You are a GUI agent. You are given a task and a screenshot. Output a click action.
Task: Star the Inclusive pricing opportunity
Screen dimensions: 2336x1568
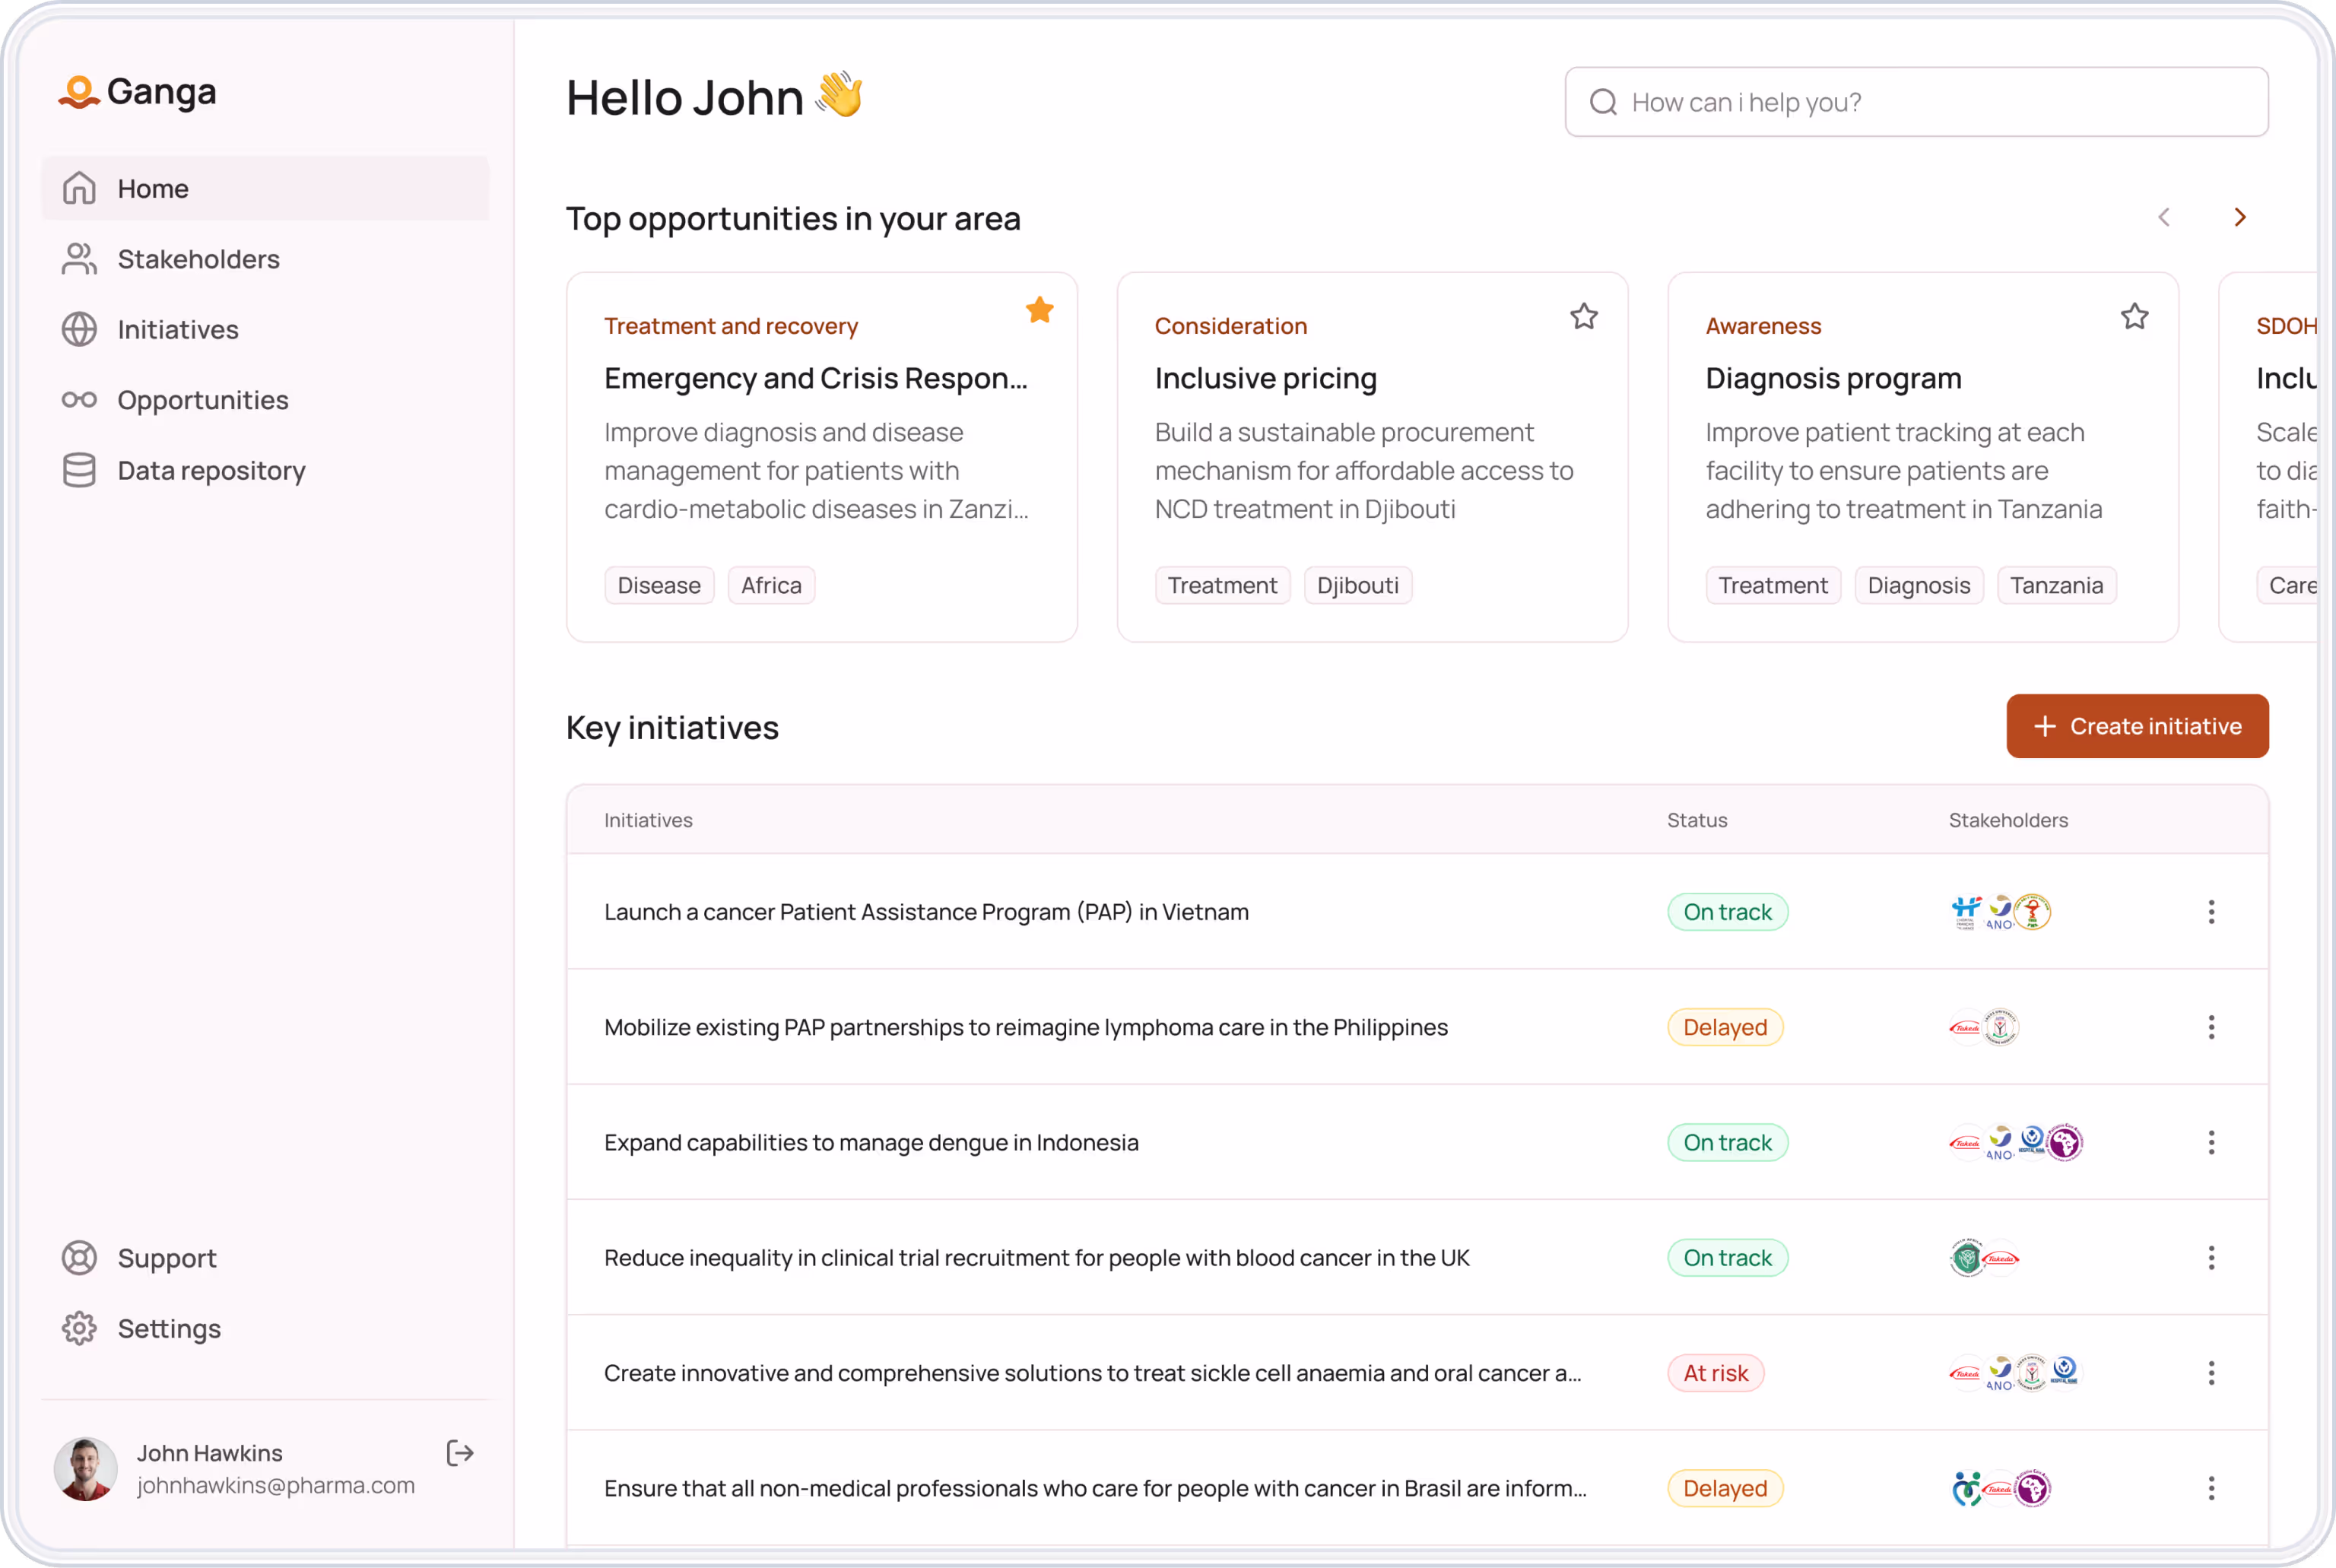click(1583, 317)
